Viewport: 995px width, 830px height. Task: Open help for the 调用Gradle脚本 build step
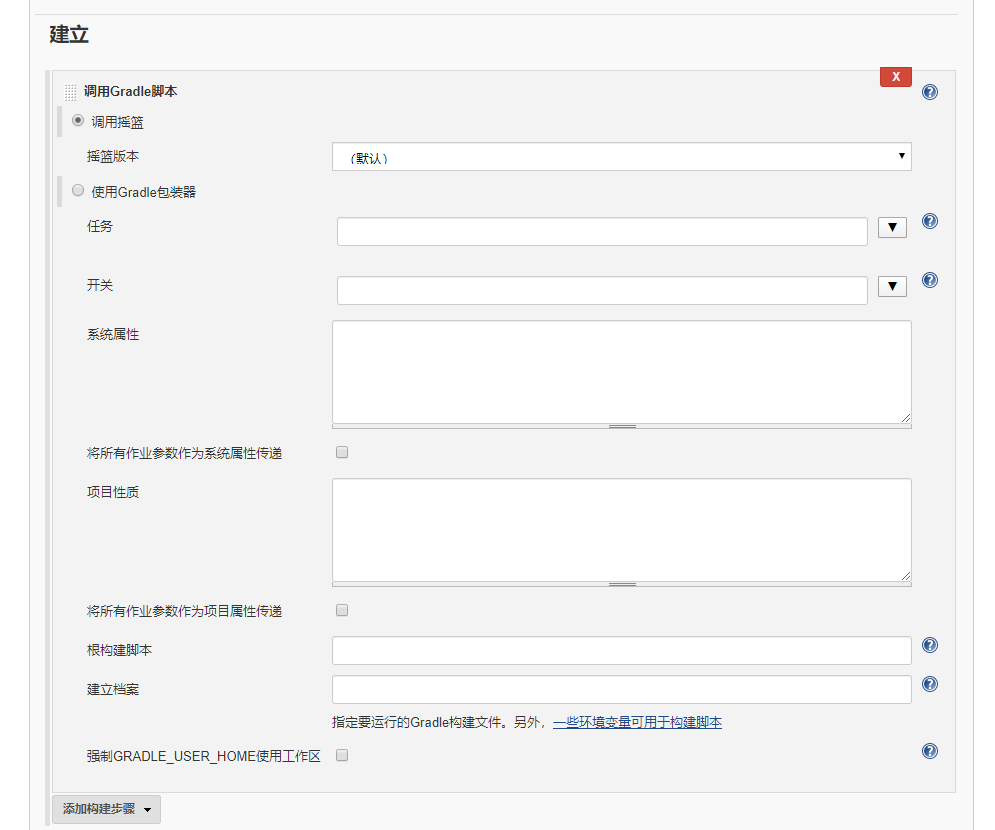pyautogui.click(x=930, y=92)
